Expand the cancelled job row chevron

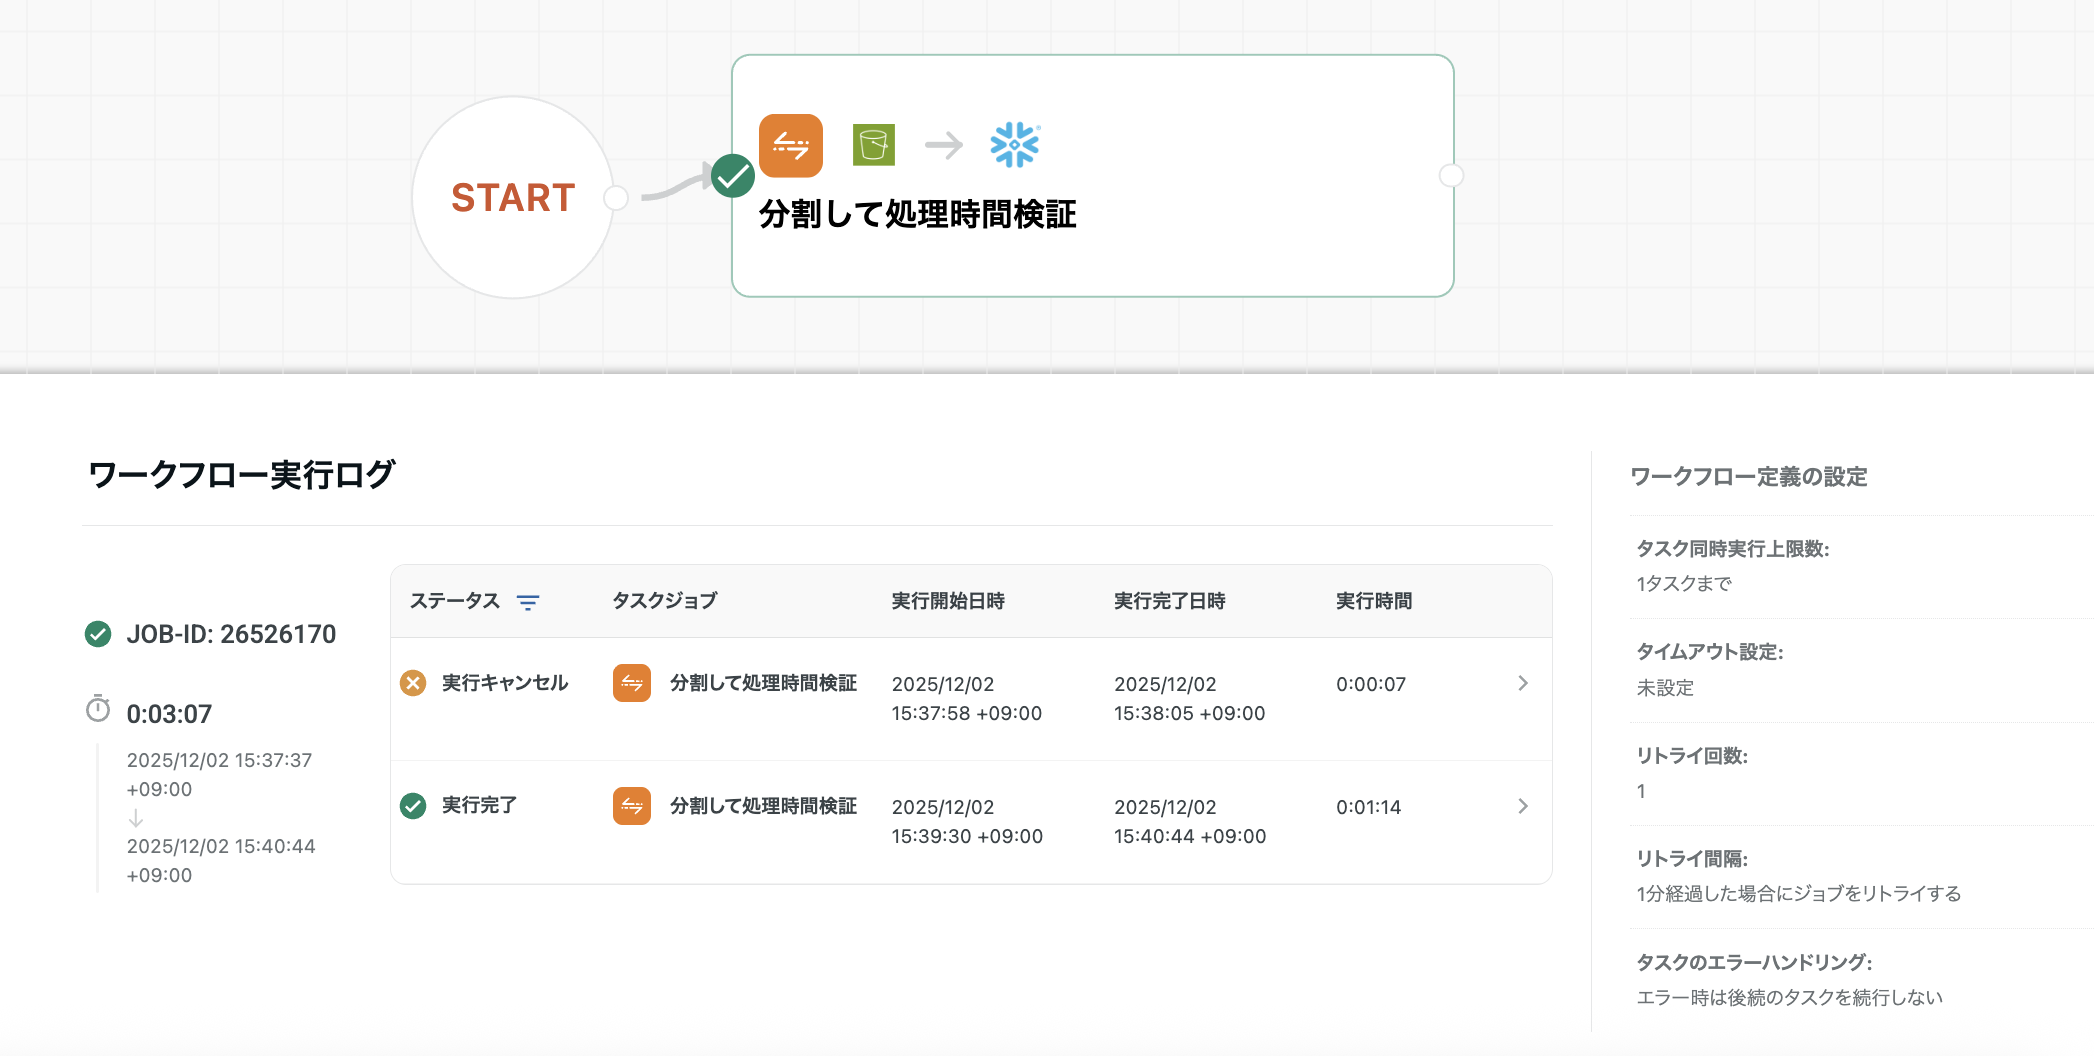tap(1522, 683)
